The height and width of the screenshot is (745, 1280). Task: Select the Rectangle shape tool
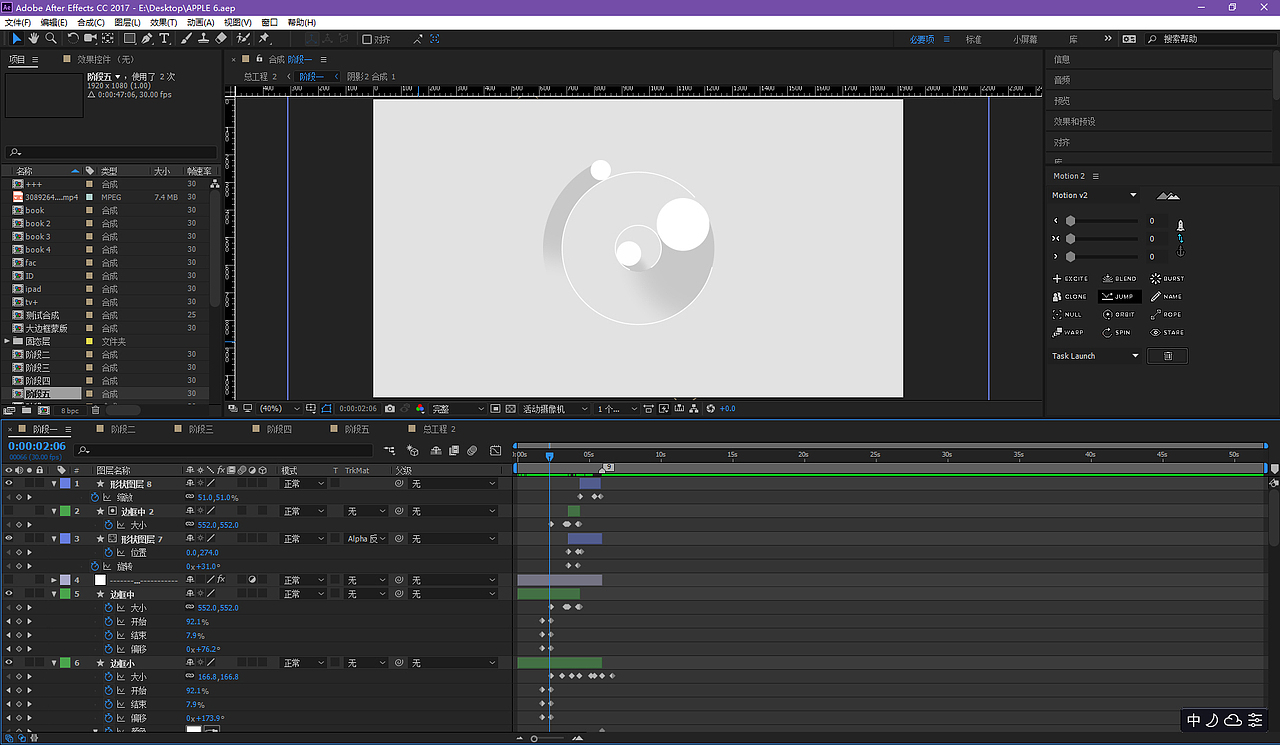129,39
